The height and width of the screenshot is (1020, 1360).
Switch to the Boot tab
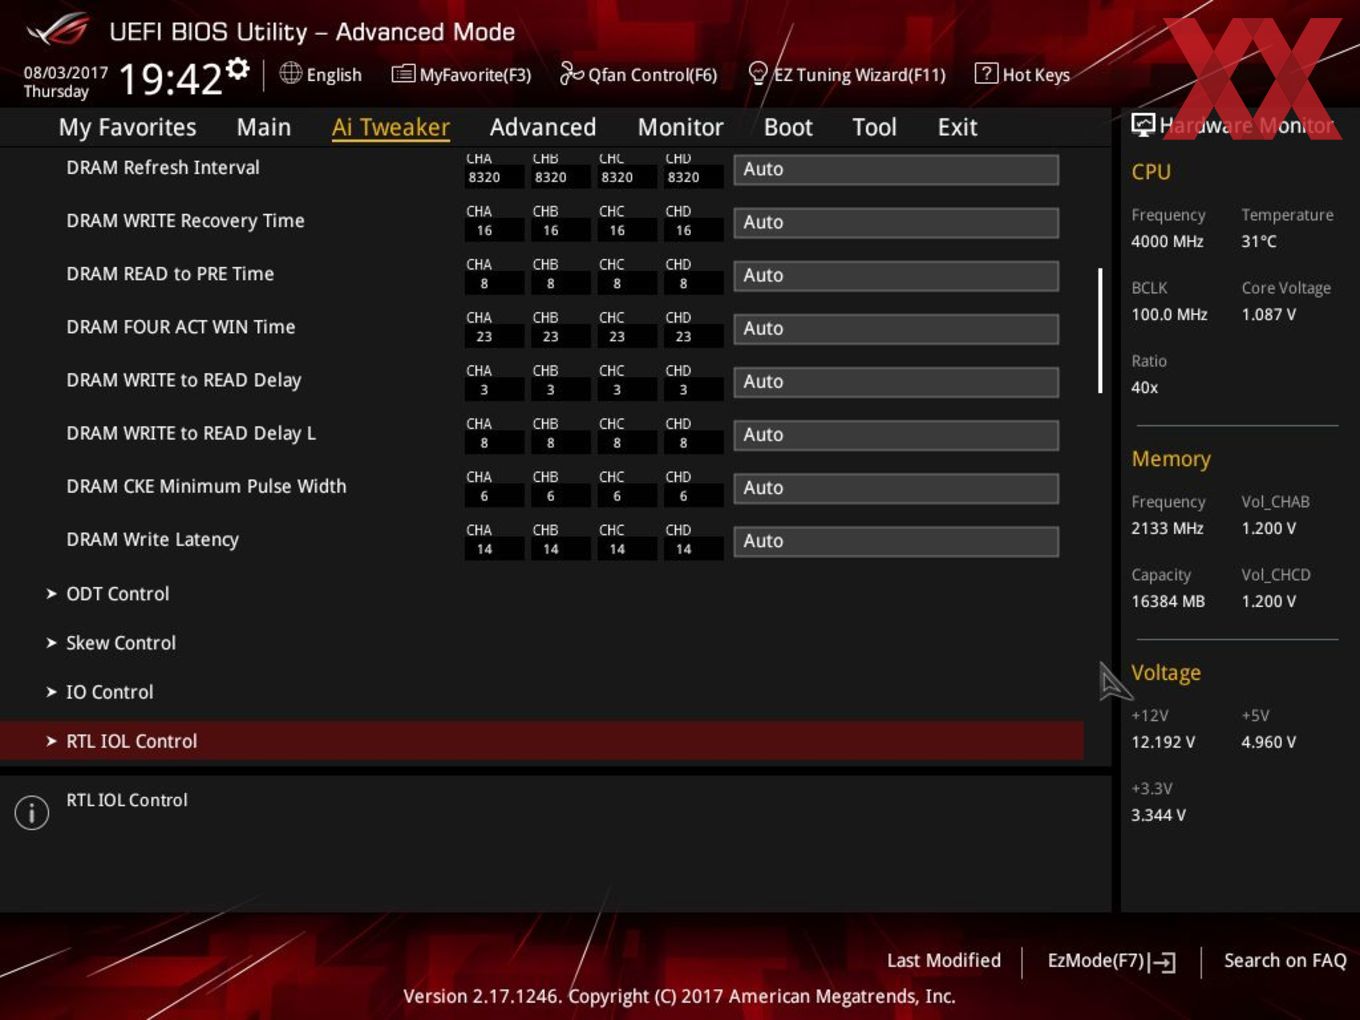[788, 127]
